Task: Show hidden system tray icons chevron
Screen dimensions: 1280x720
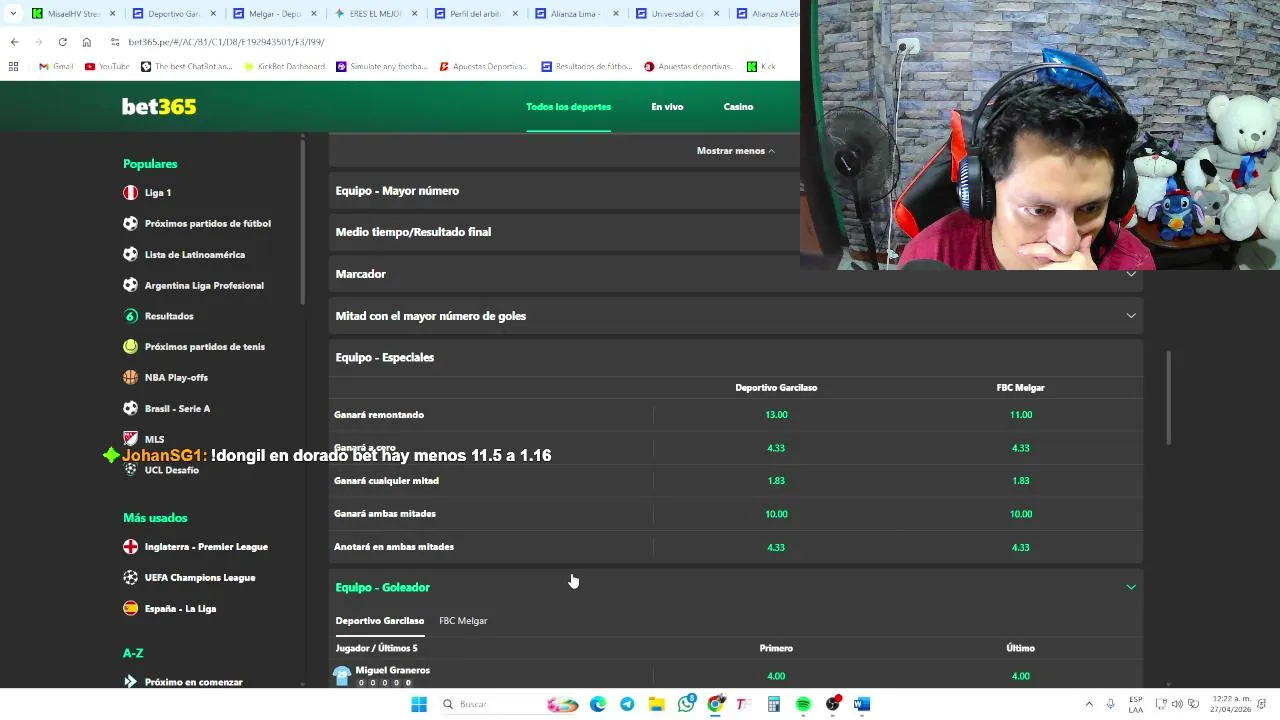Action: point(1089,704)
